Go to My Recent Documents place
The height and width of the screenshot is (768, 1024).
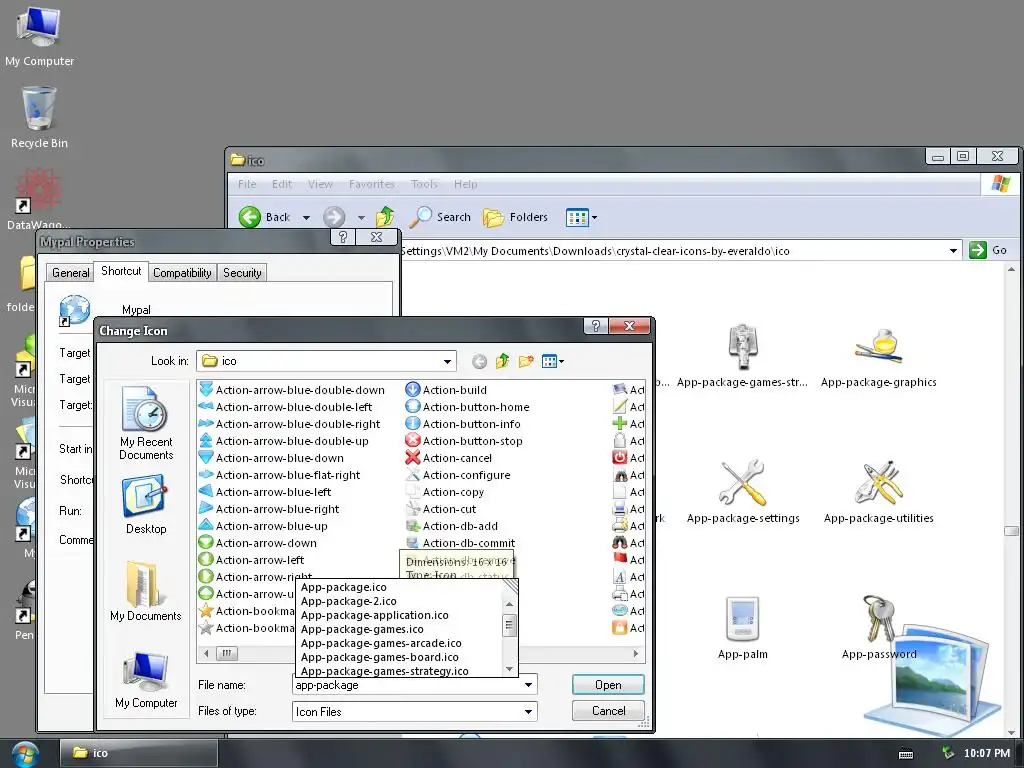point(146,423)
